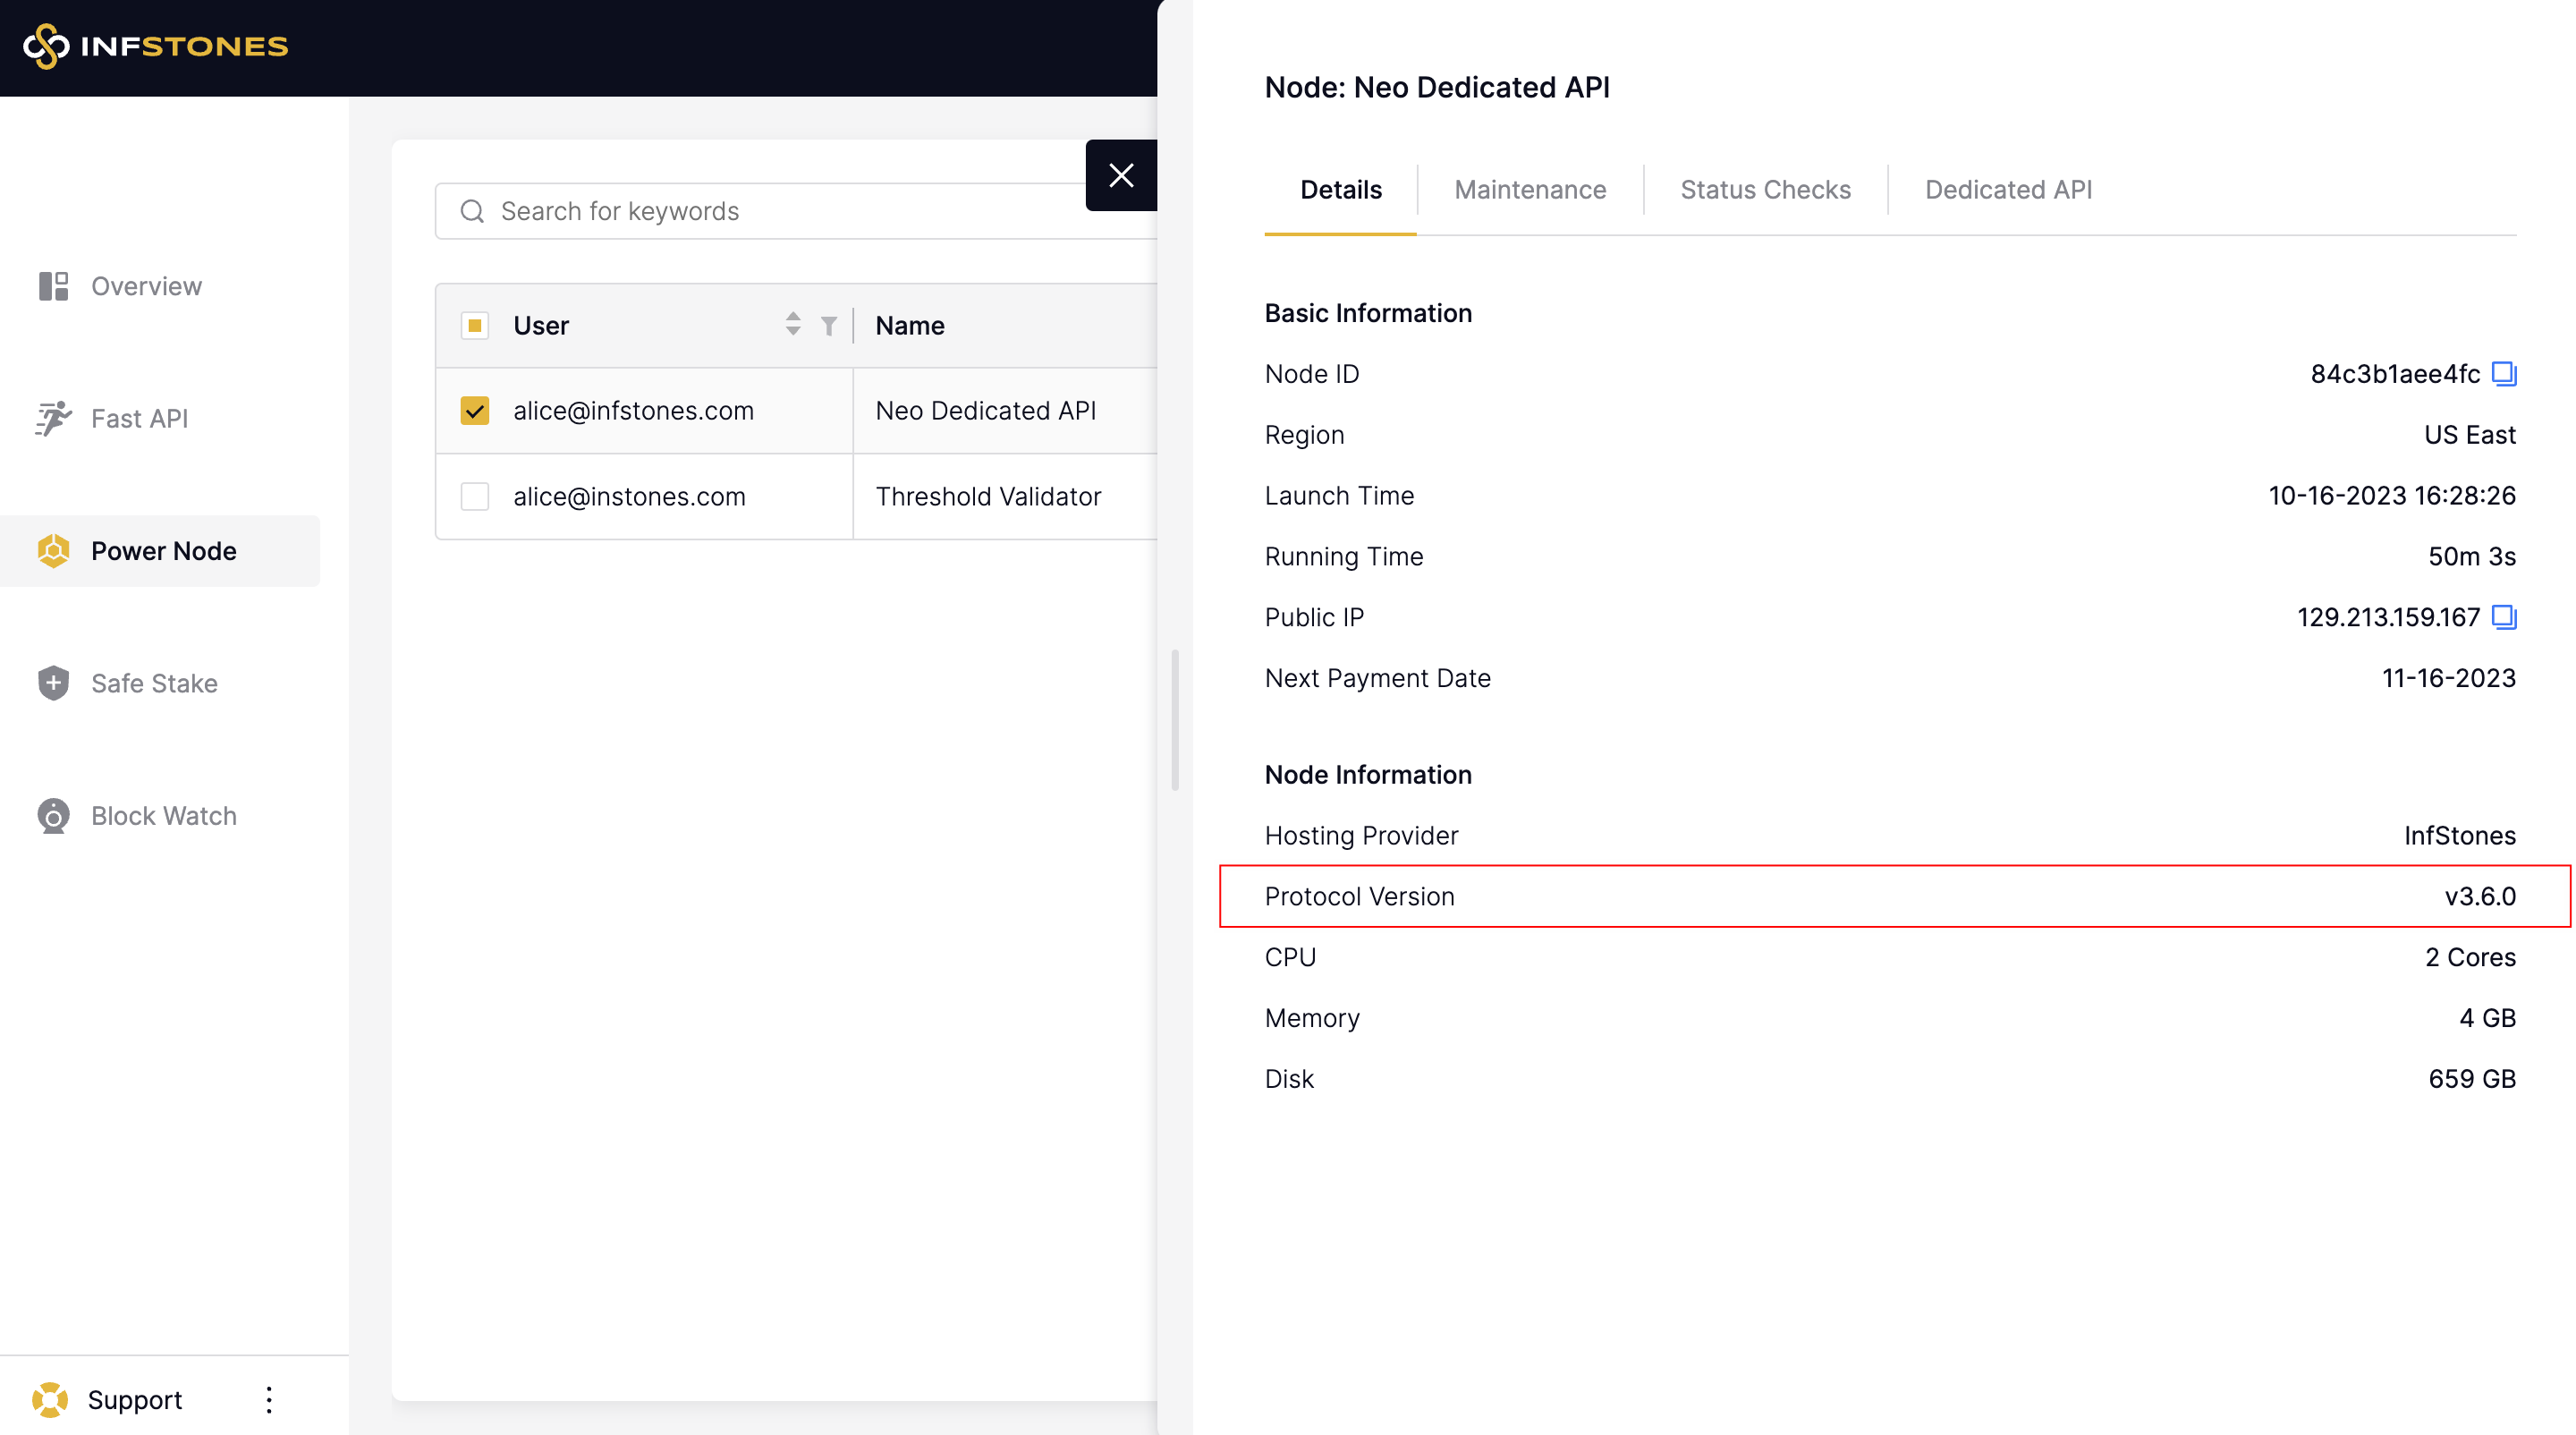Viewport: 2576px width, 1435px height.
Task: Filter the User column
Action: click(828, 326)
